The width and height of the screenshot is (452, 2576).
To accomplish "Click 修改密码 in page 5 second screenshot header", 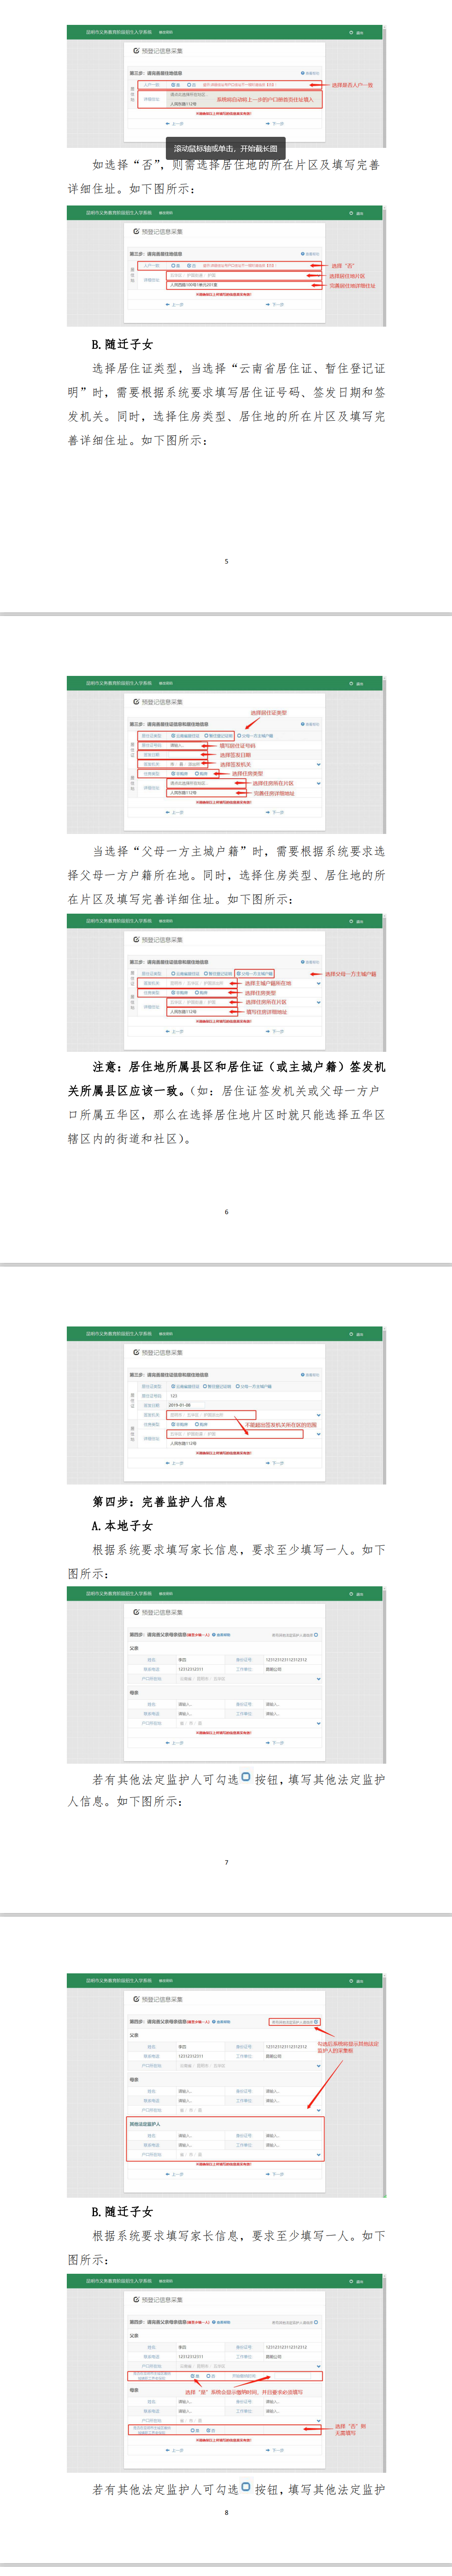I will tap(166, 213).
